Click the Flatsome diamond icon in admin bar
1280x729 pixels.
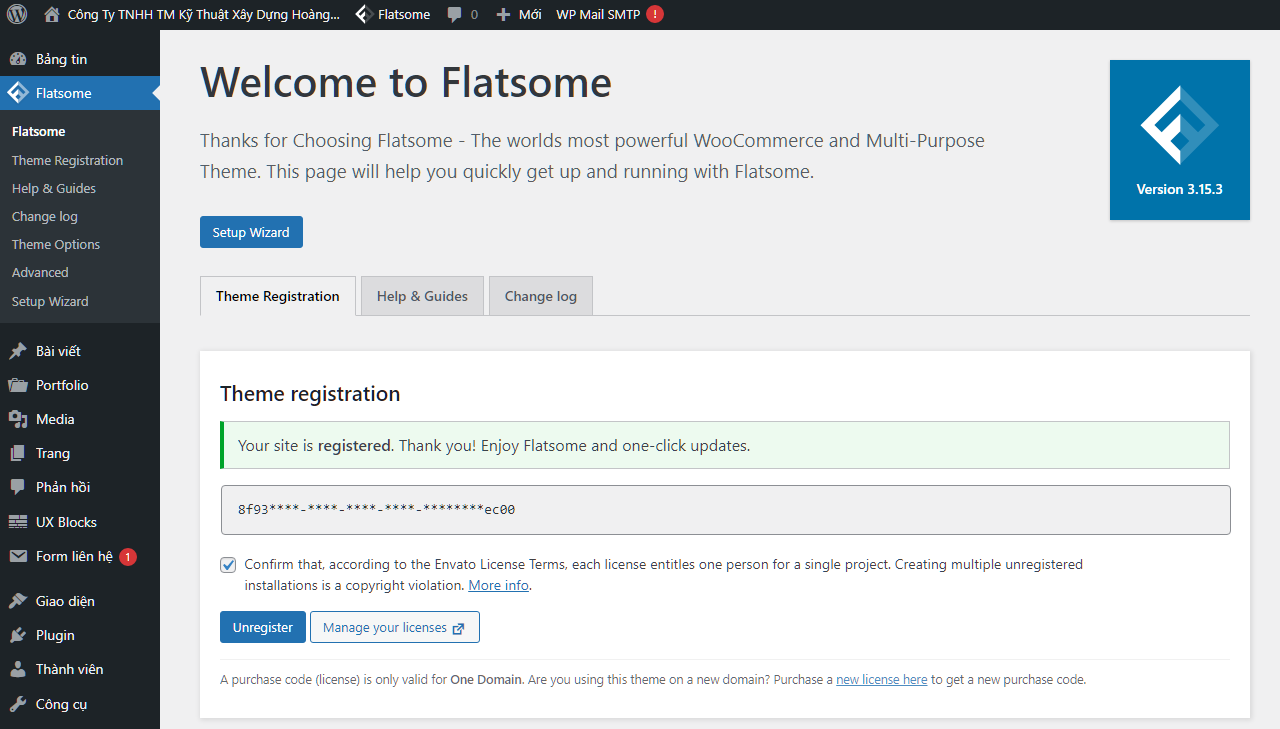click(365, 14)
